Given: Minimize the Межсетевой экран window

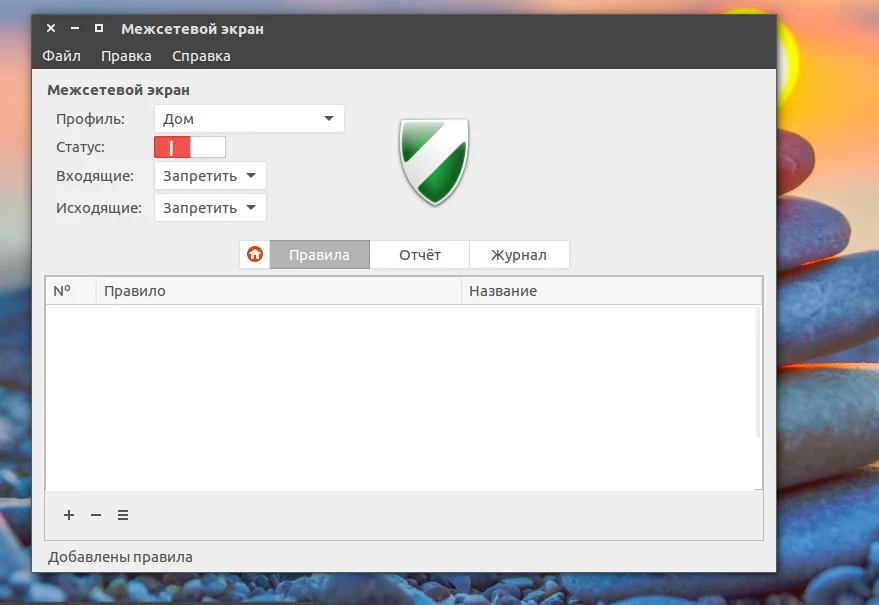Looking at the screenshot, I should click(x=75, y=28).
